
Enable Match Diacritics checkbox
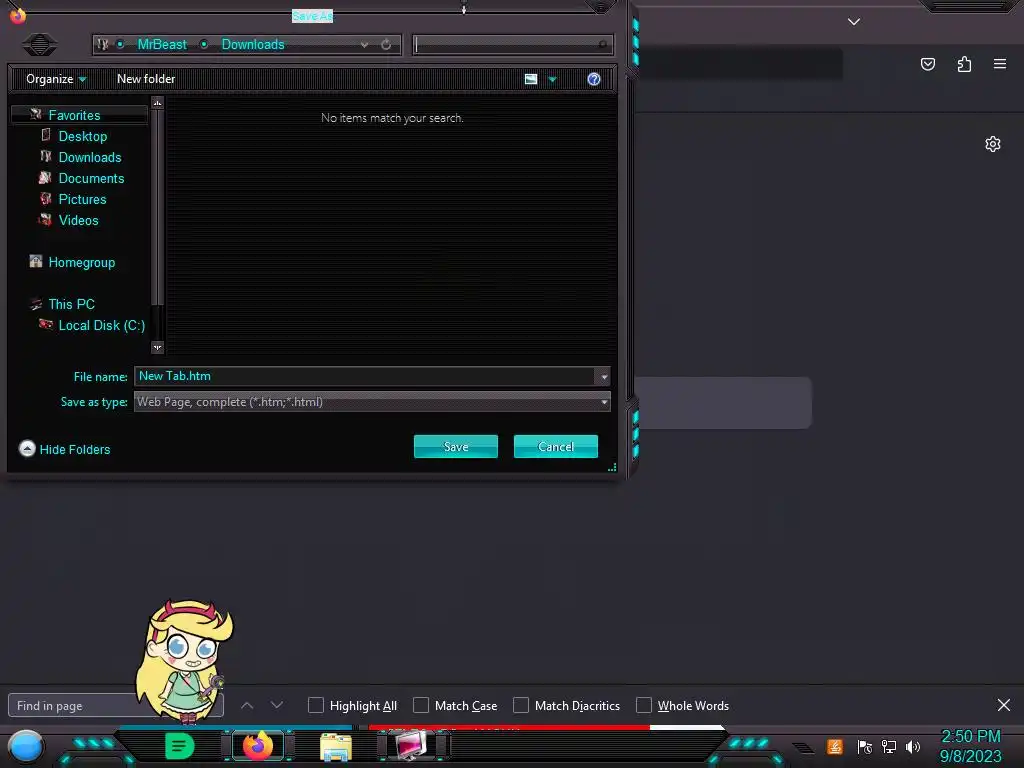pos(520,705)
